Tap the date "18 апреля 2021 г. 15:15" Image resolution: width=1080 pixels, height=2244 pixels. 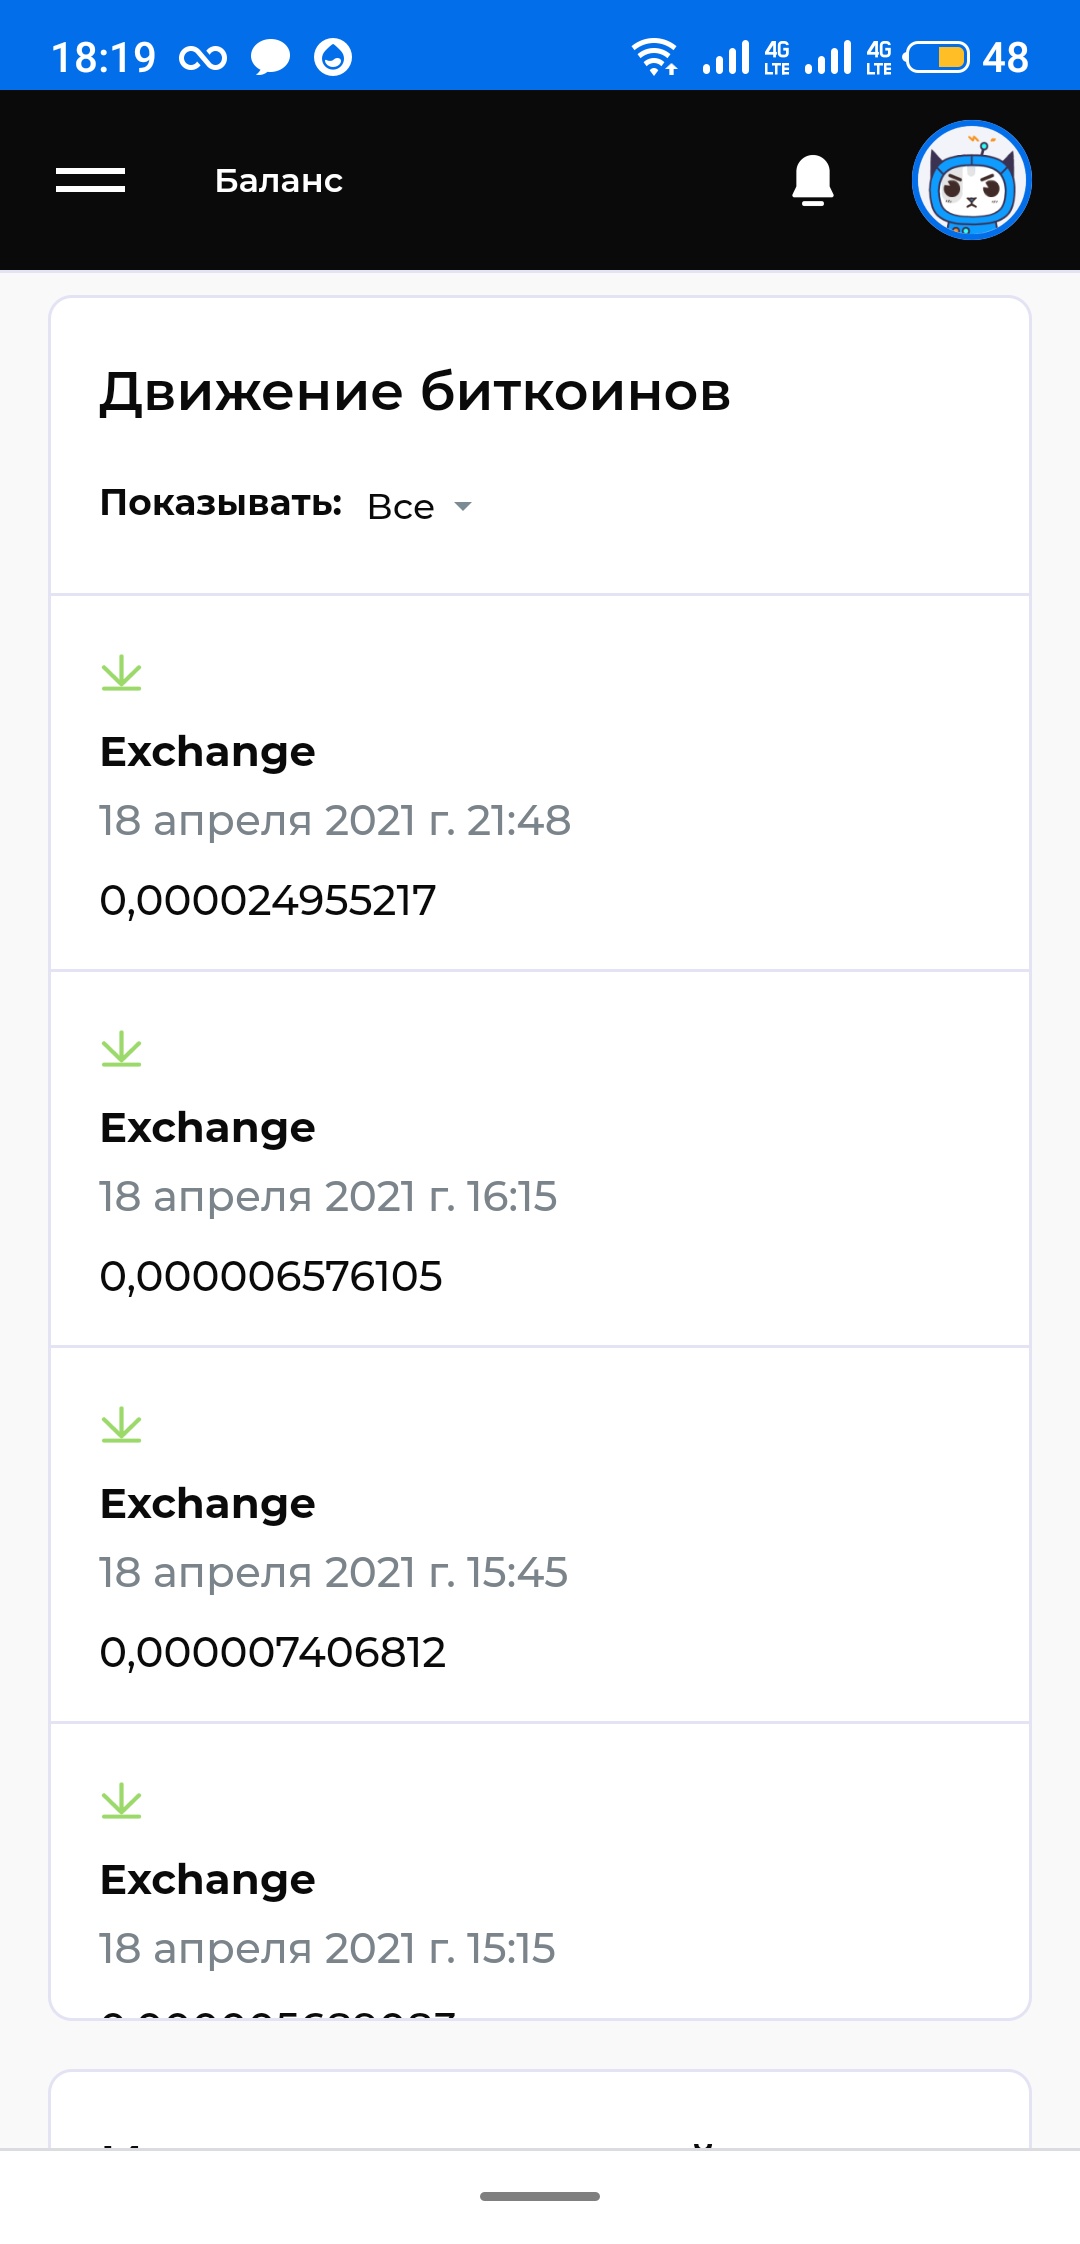click(327, 1948)
